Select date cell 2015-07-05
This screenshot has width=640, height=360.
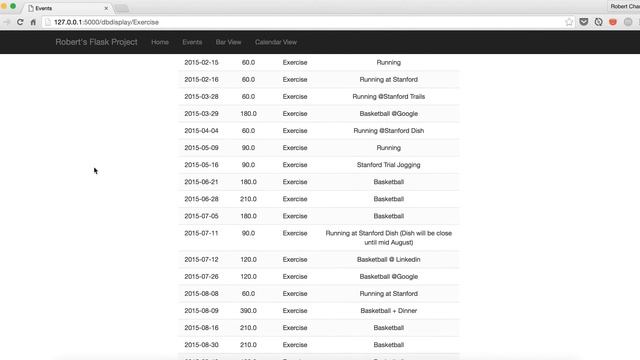coord(201,216)
